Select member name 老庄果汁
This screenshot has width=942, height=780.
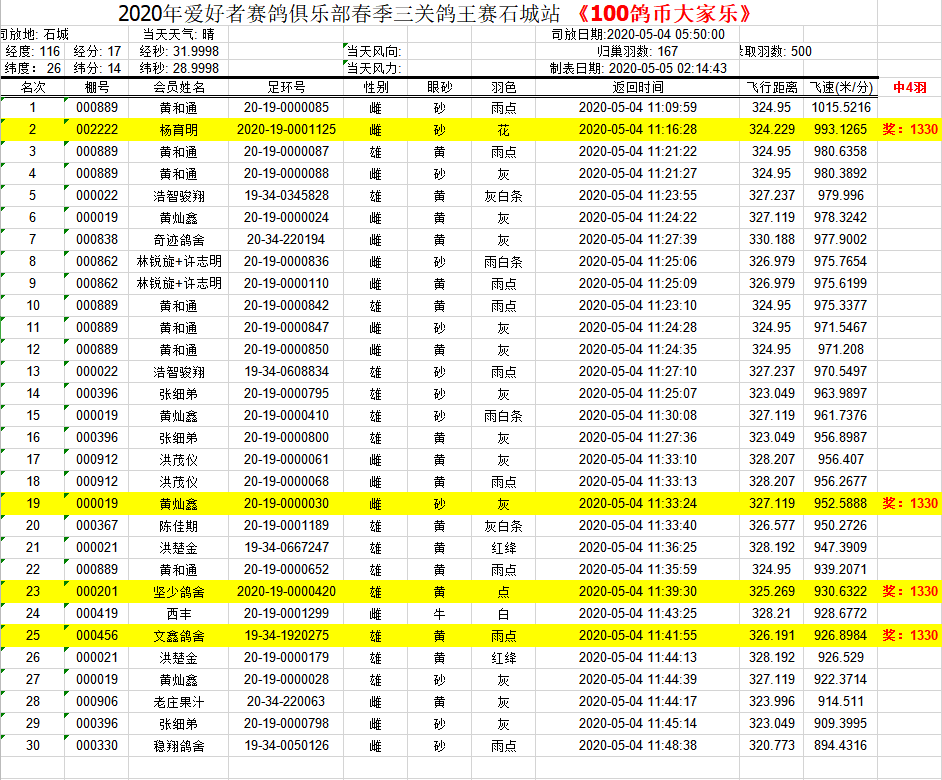(179, 702)
